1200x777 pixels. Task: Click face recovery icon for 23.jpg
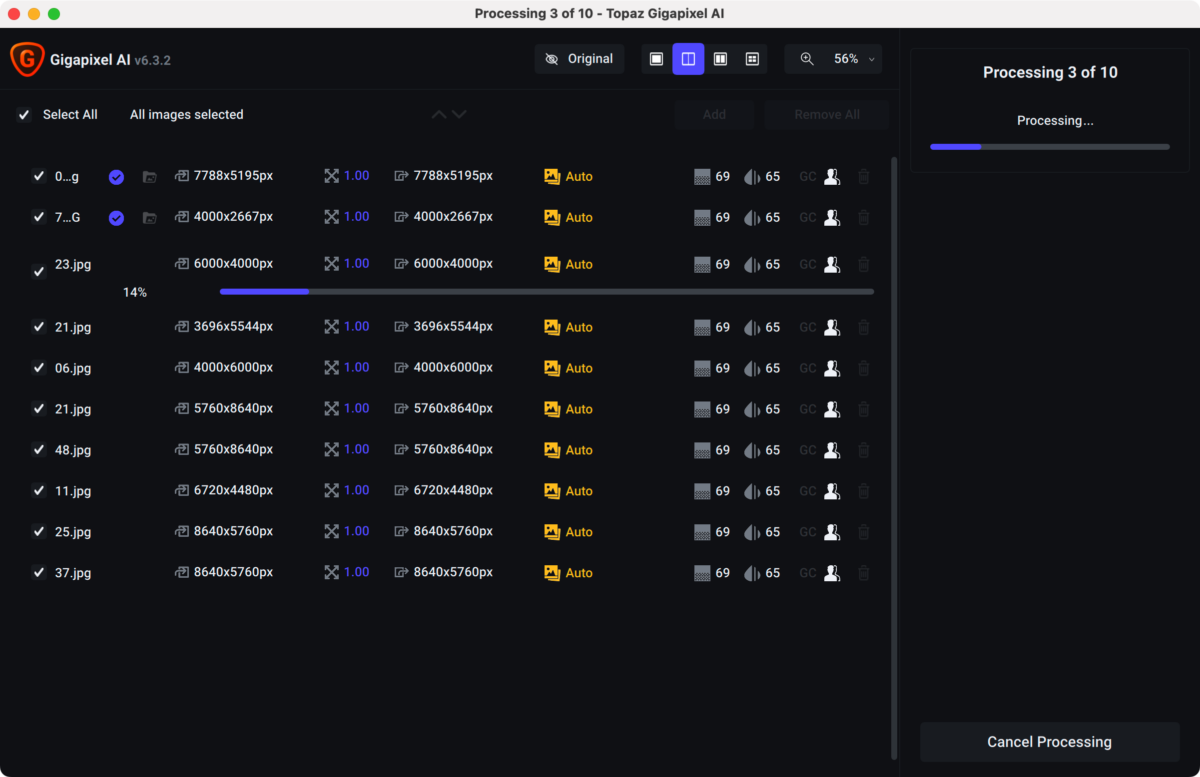[832, 265]
